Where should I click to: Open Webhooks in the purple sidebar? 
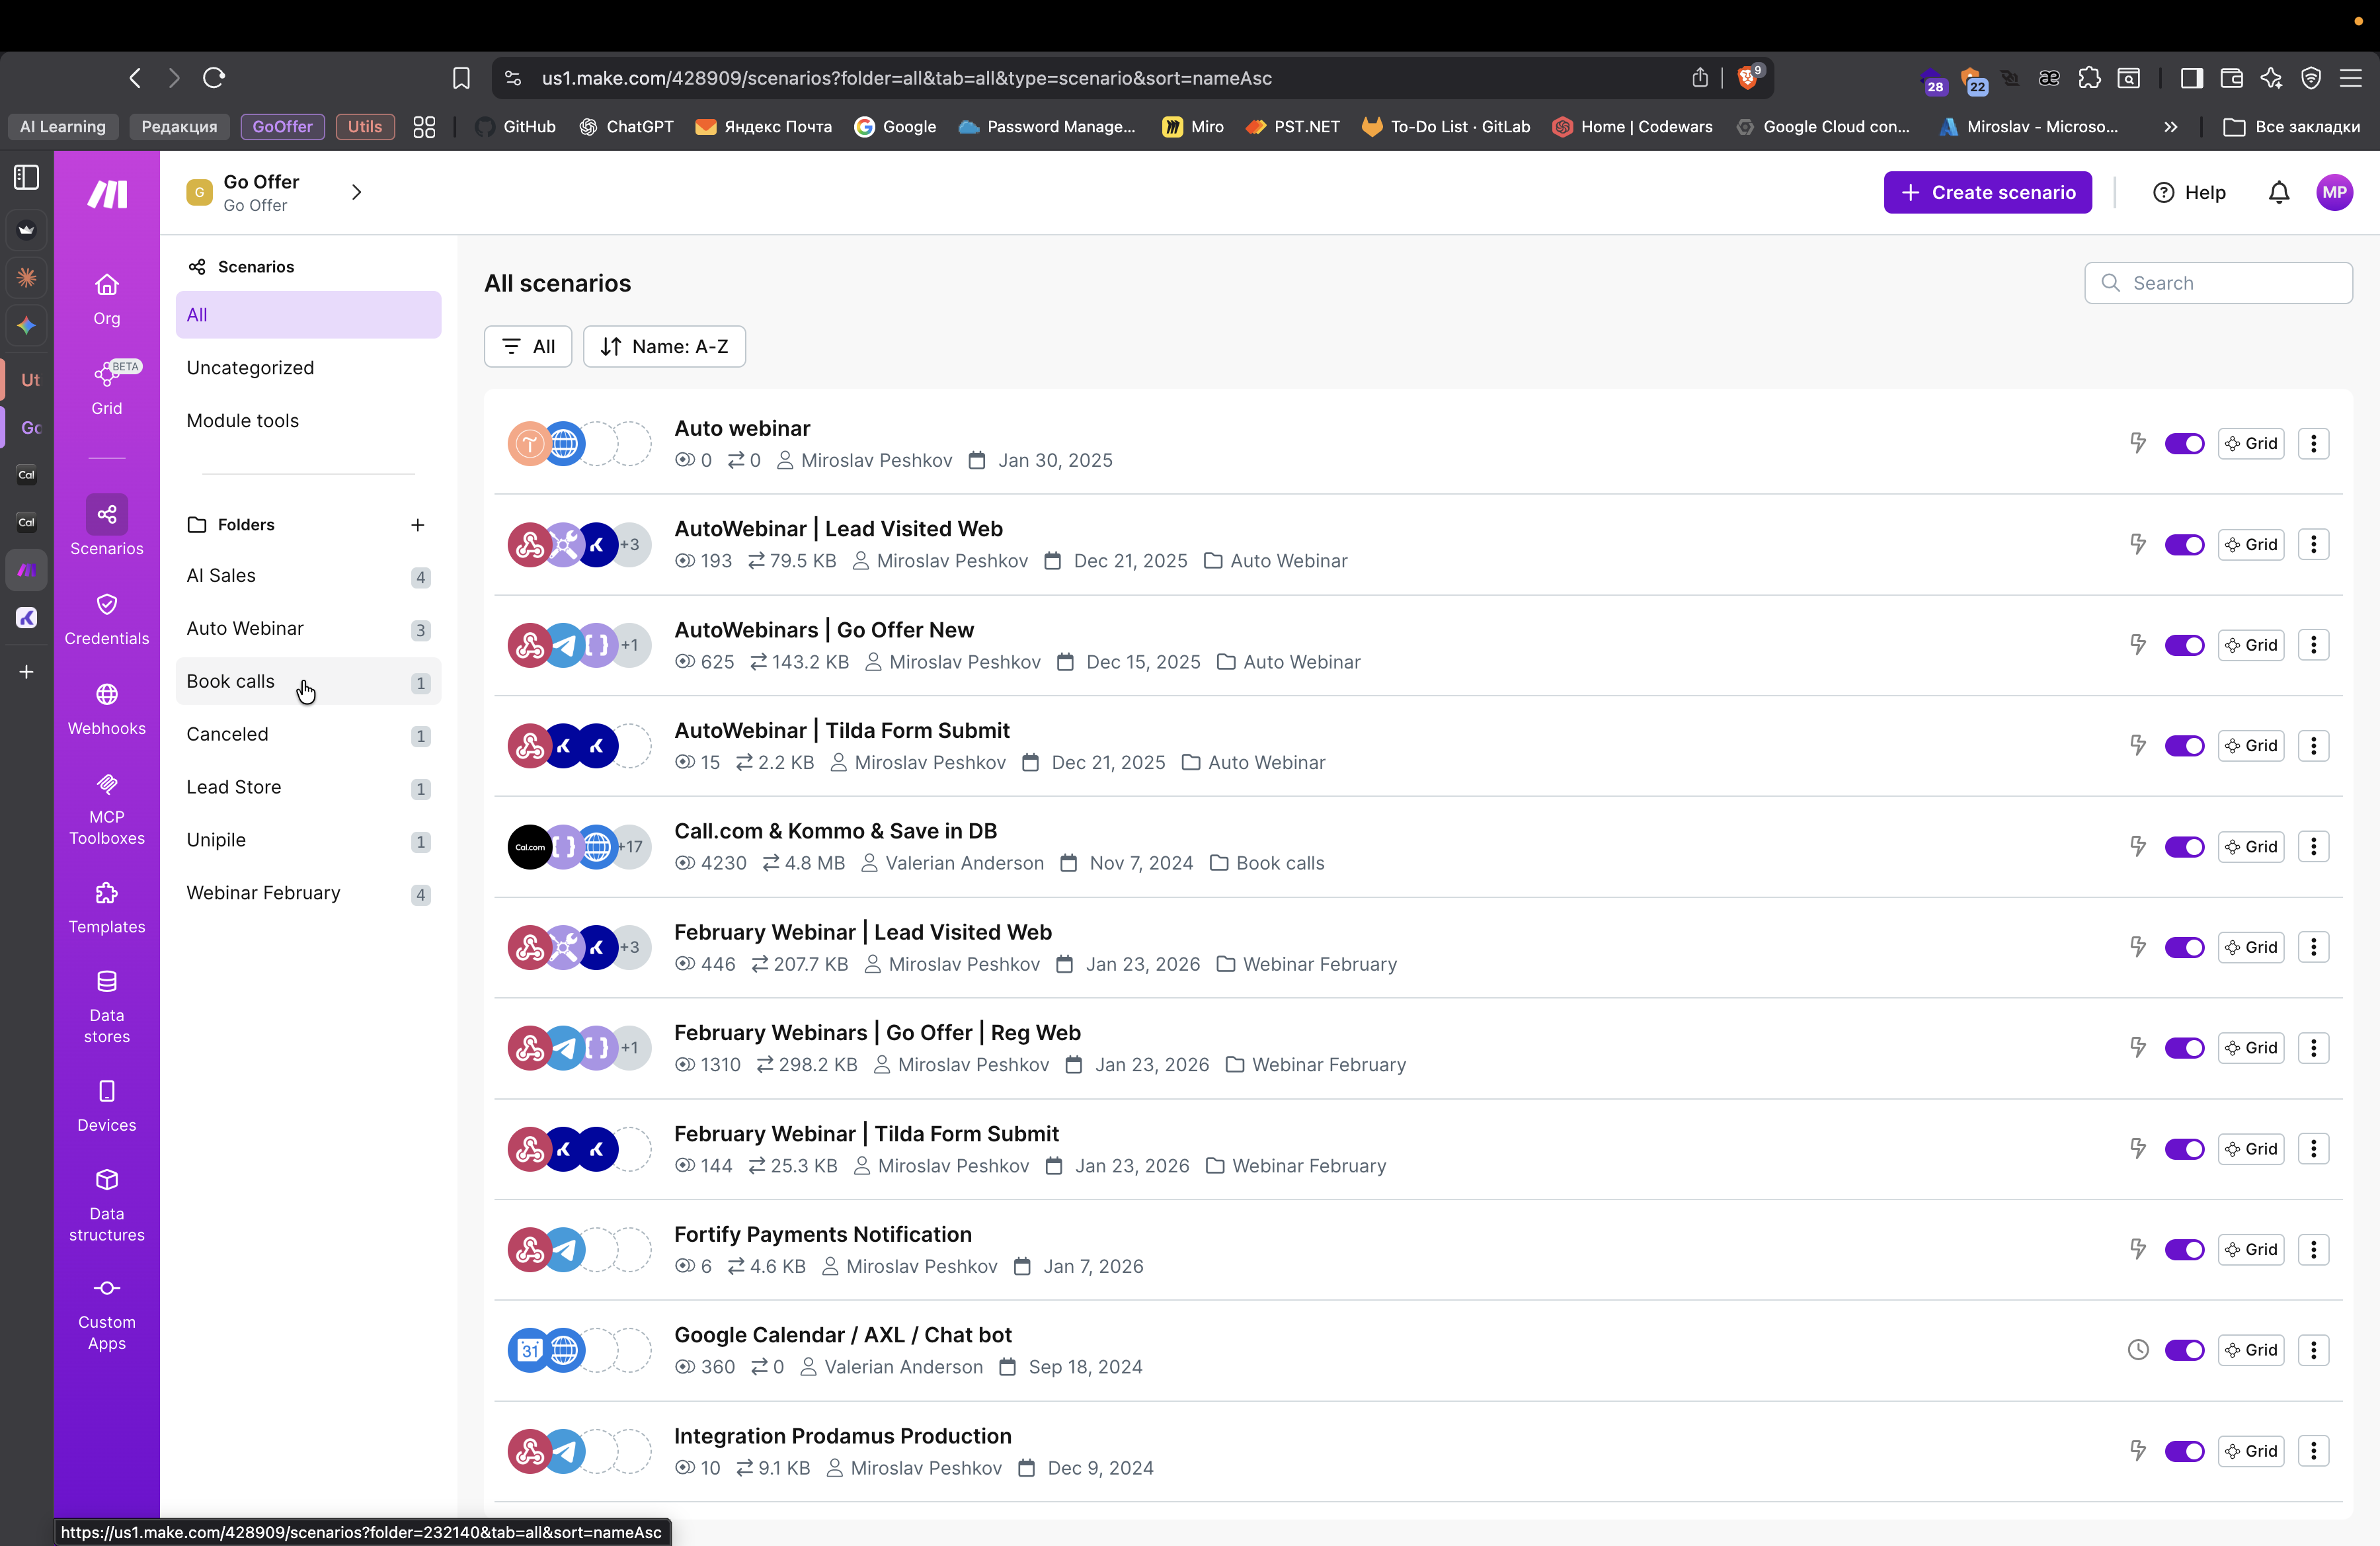106,708
